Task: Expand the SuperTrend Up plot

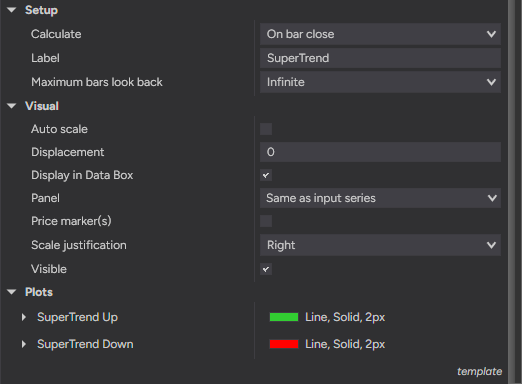Action: [x=24, y=317]
